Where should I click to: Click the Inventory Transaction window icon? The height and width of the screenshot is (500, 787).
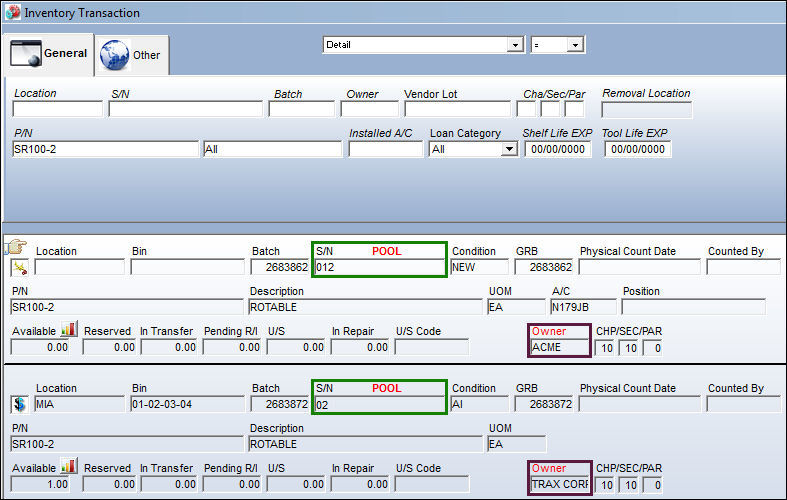tap(12, 12)
